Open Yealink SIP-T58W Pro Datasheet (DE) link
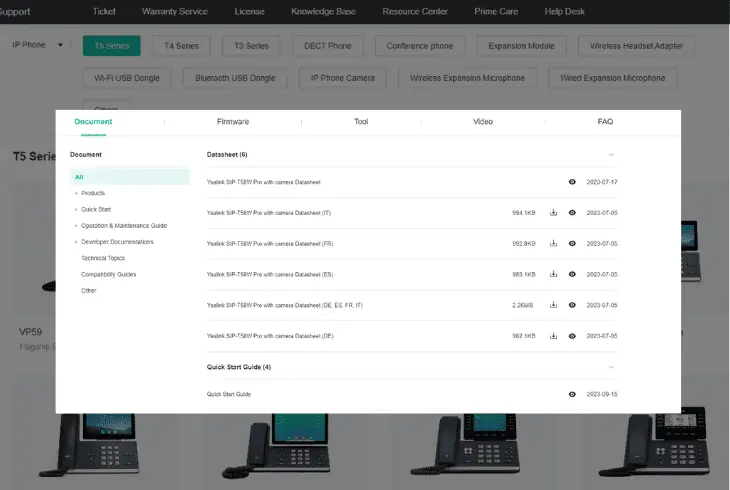This screenshot has width=730, height=490. click(270, 336)
